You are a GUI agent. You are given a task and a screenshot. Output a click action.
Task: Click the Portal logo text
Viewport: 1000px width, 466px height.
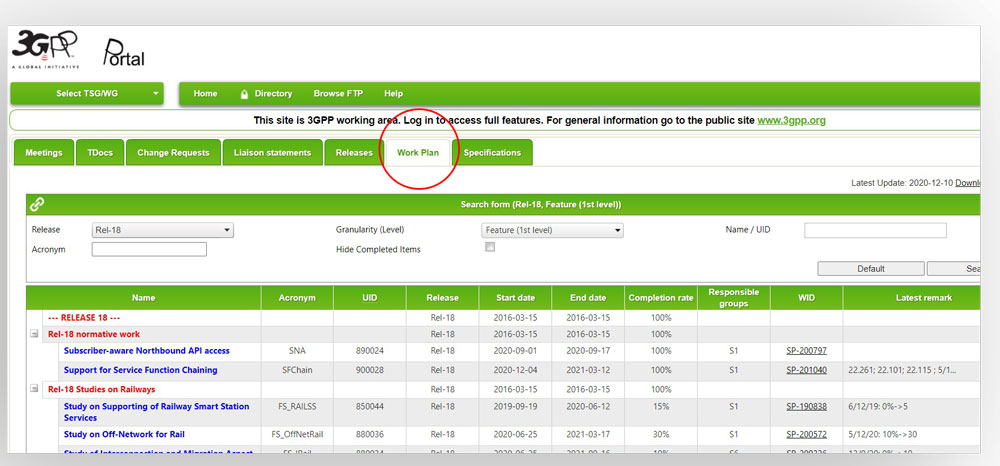[124, 54]
